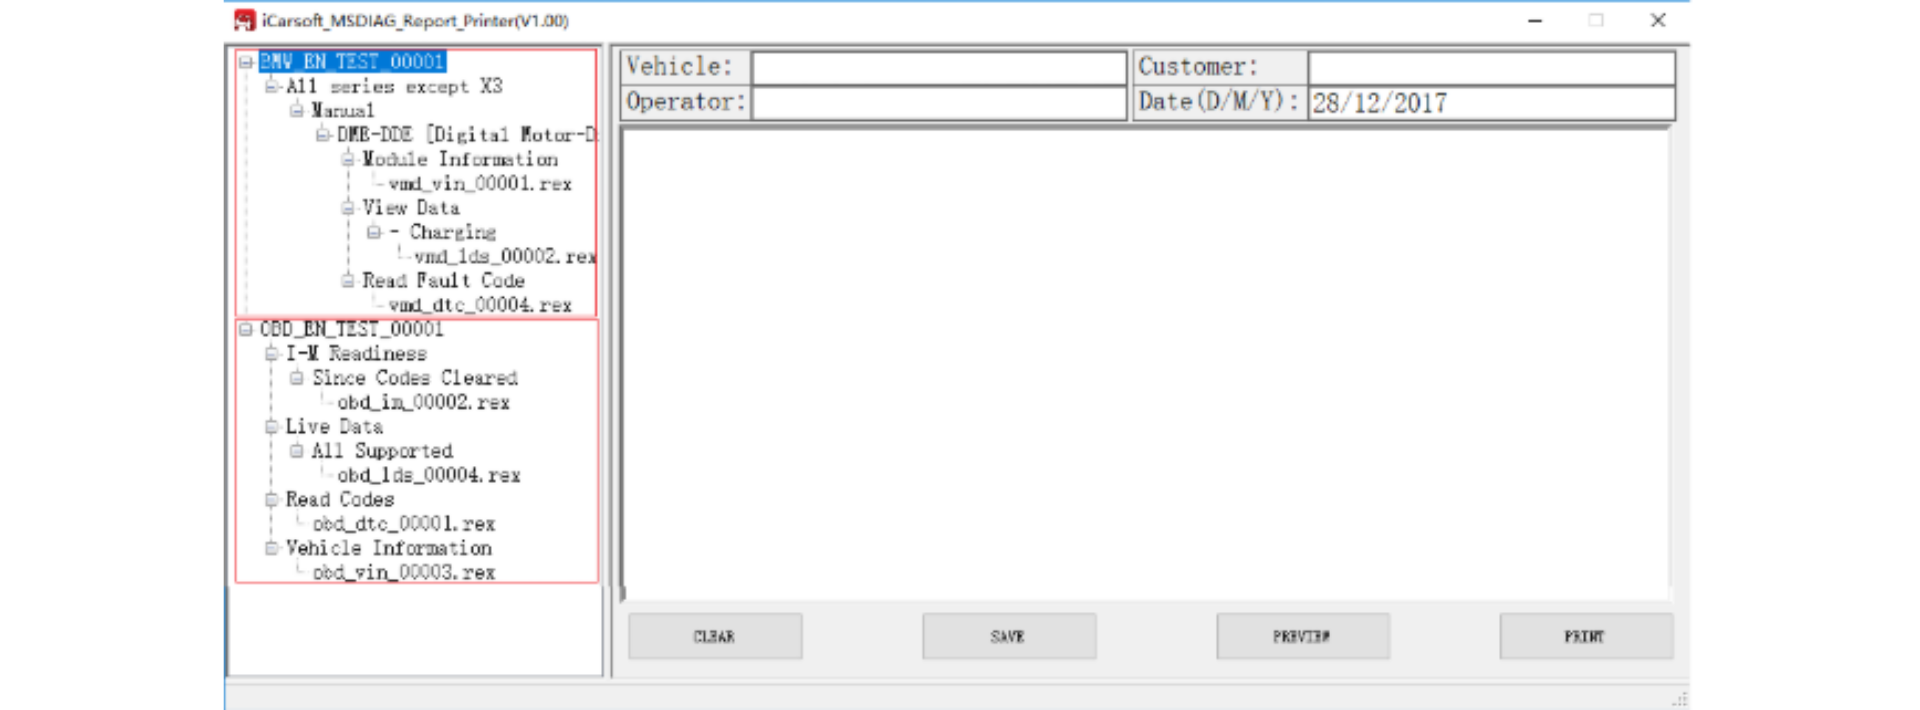Collapse the Vehicle Information node

(x=271, y=548)
